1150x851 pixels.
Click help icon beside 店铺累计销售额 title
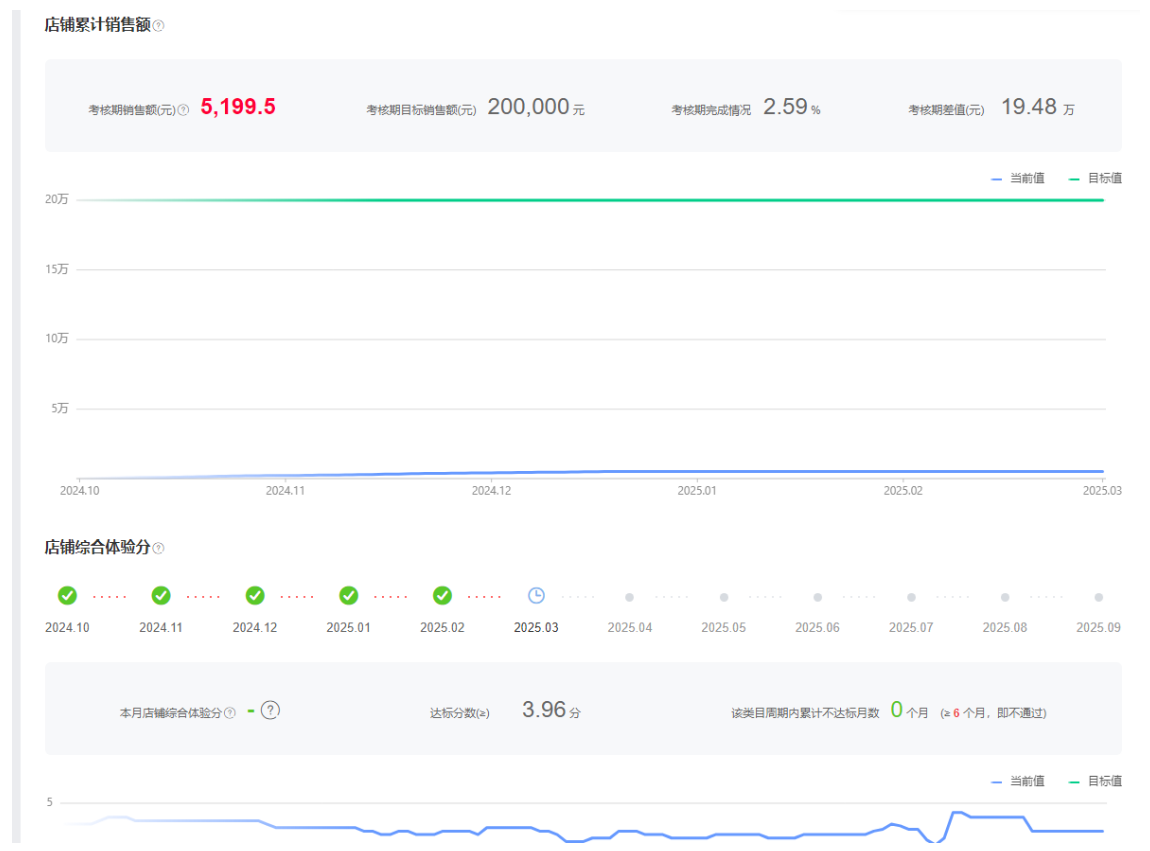tap(158, 26)
